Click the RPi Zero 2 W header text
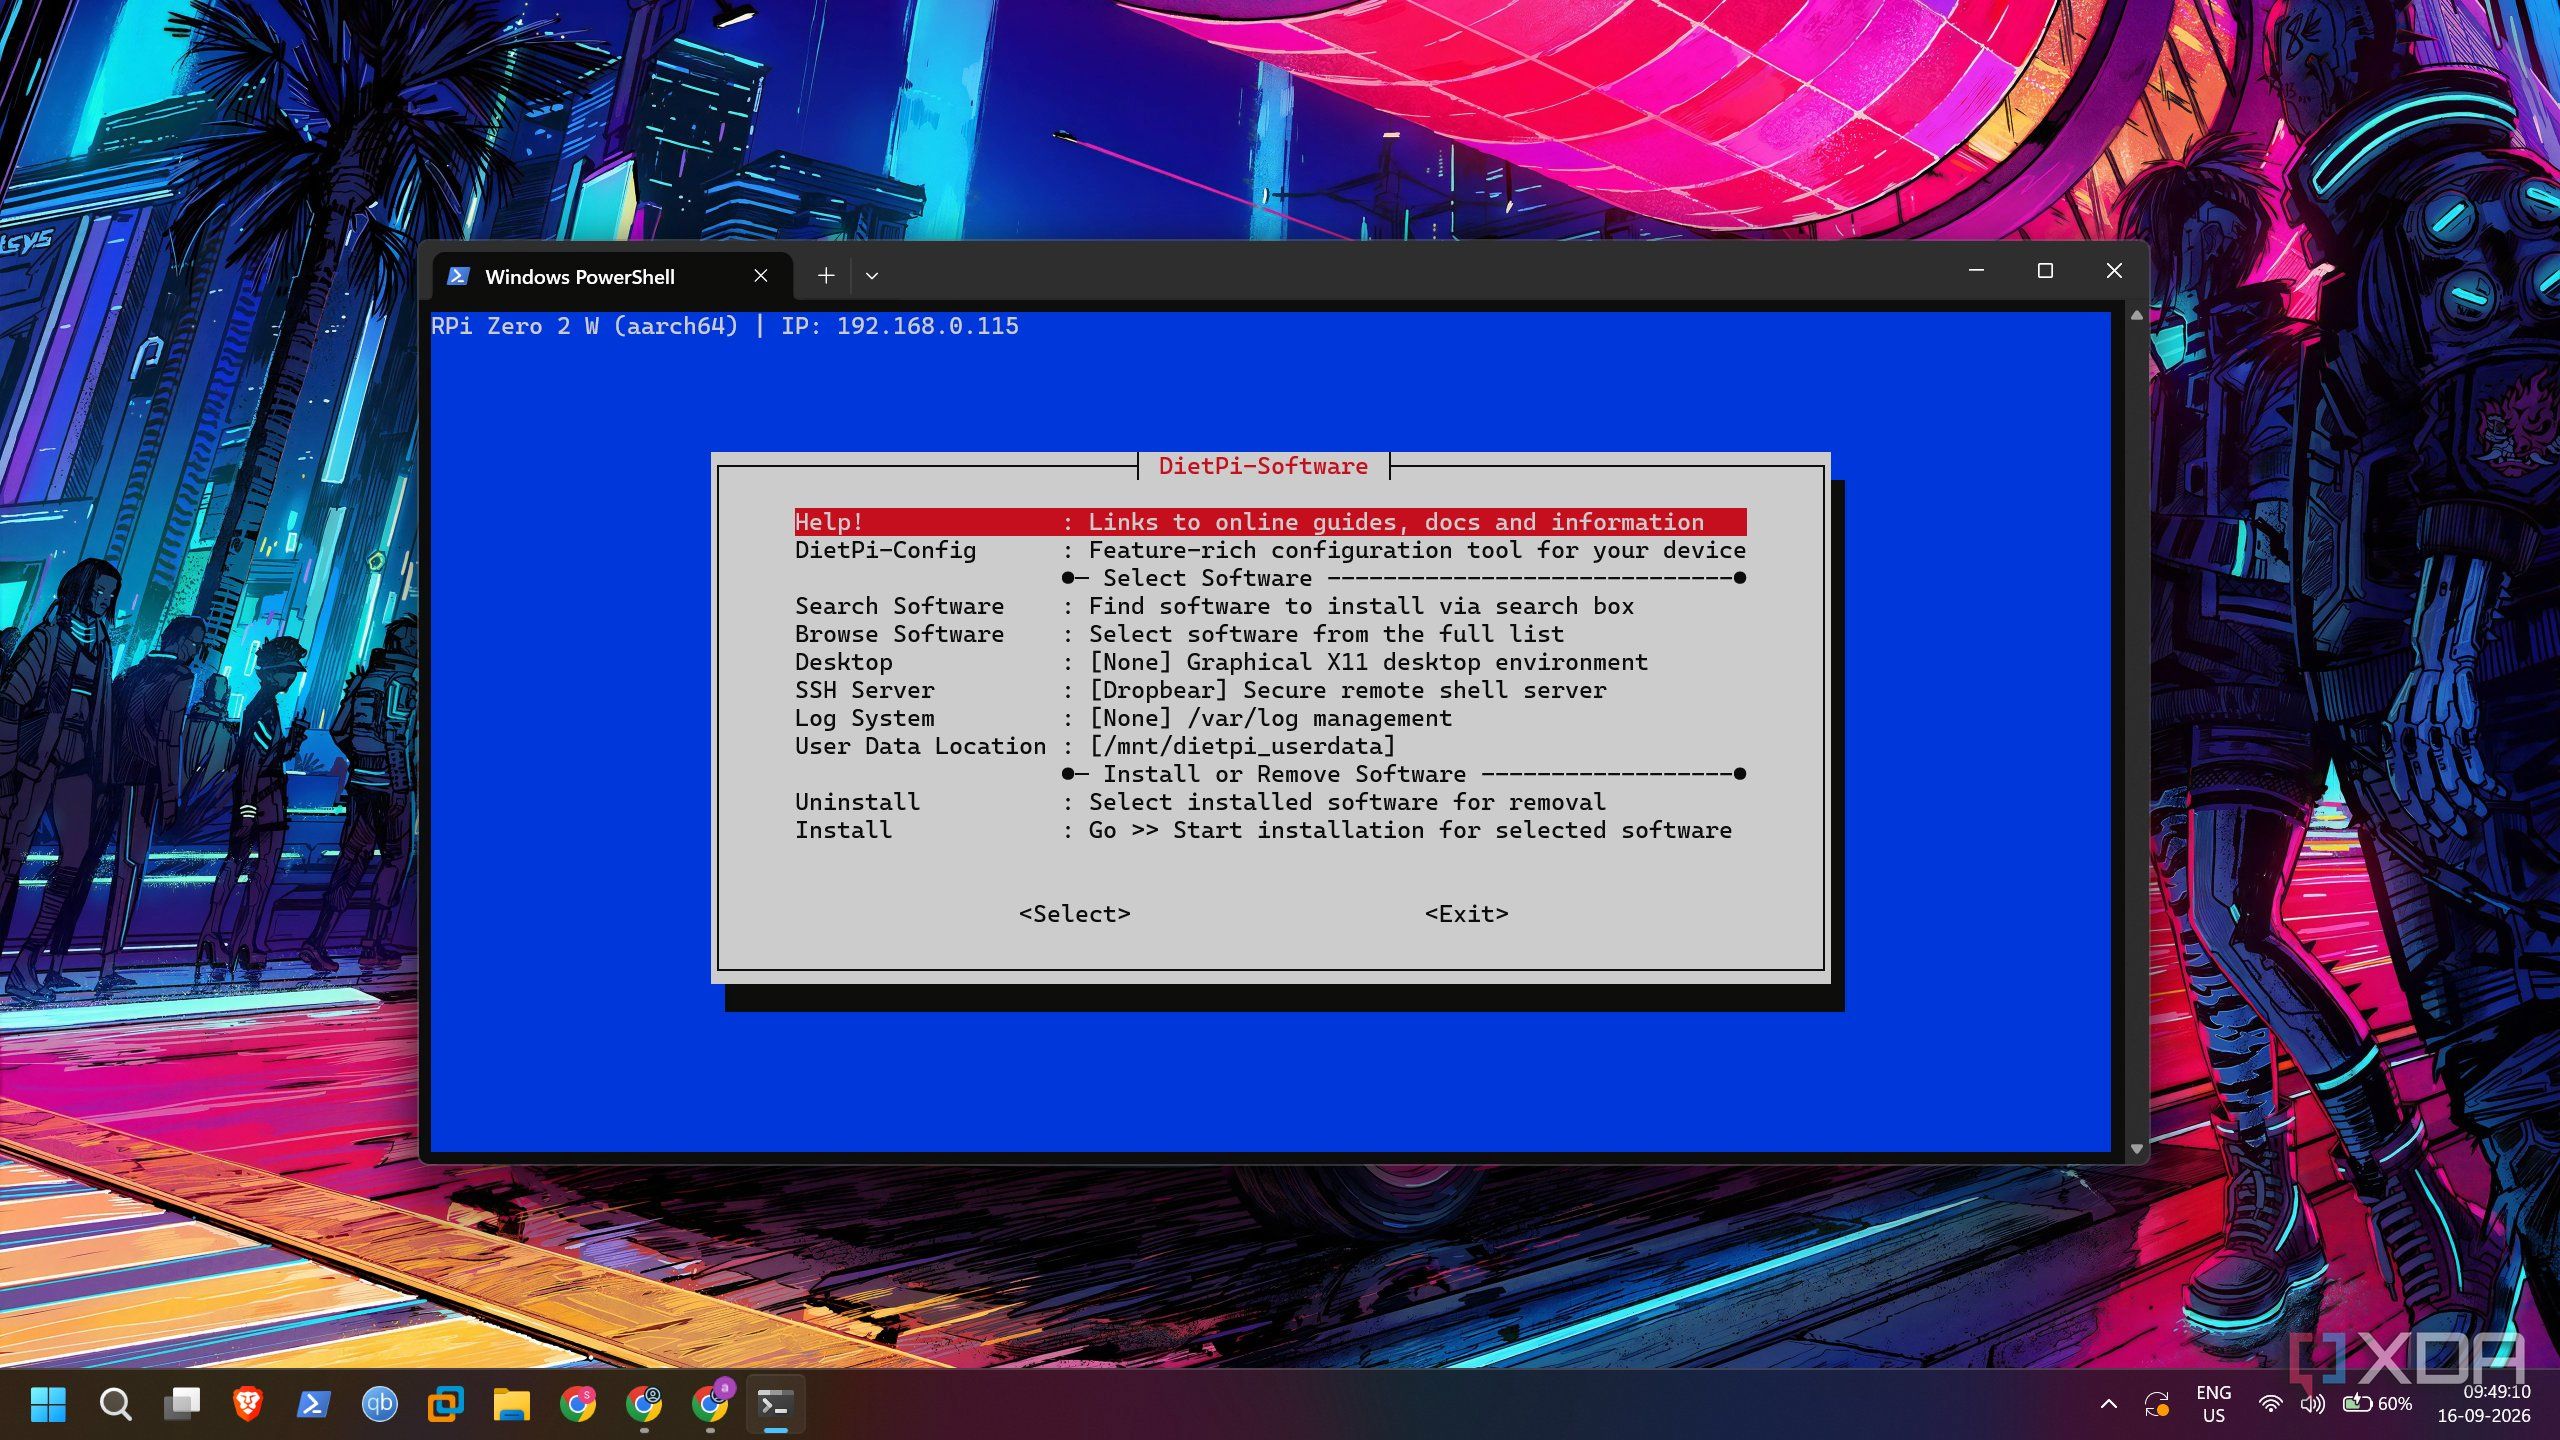 [x=584, y=326]
